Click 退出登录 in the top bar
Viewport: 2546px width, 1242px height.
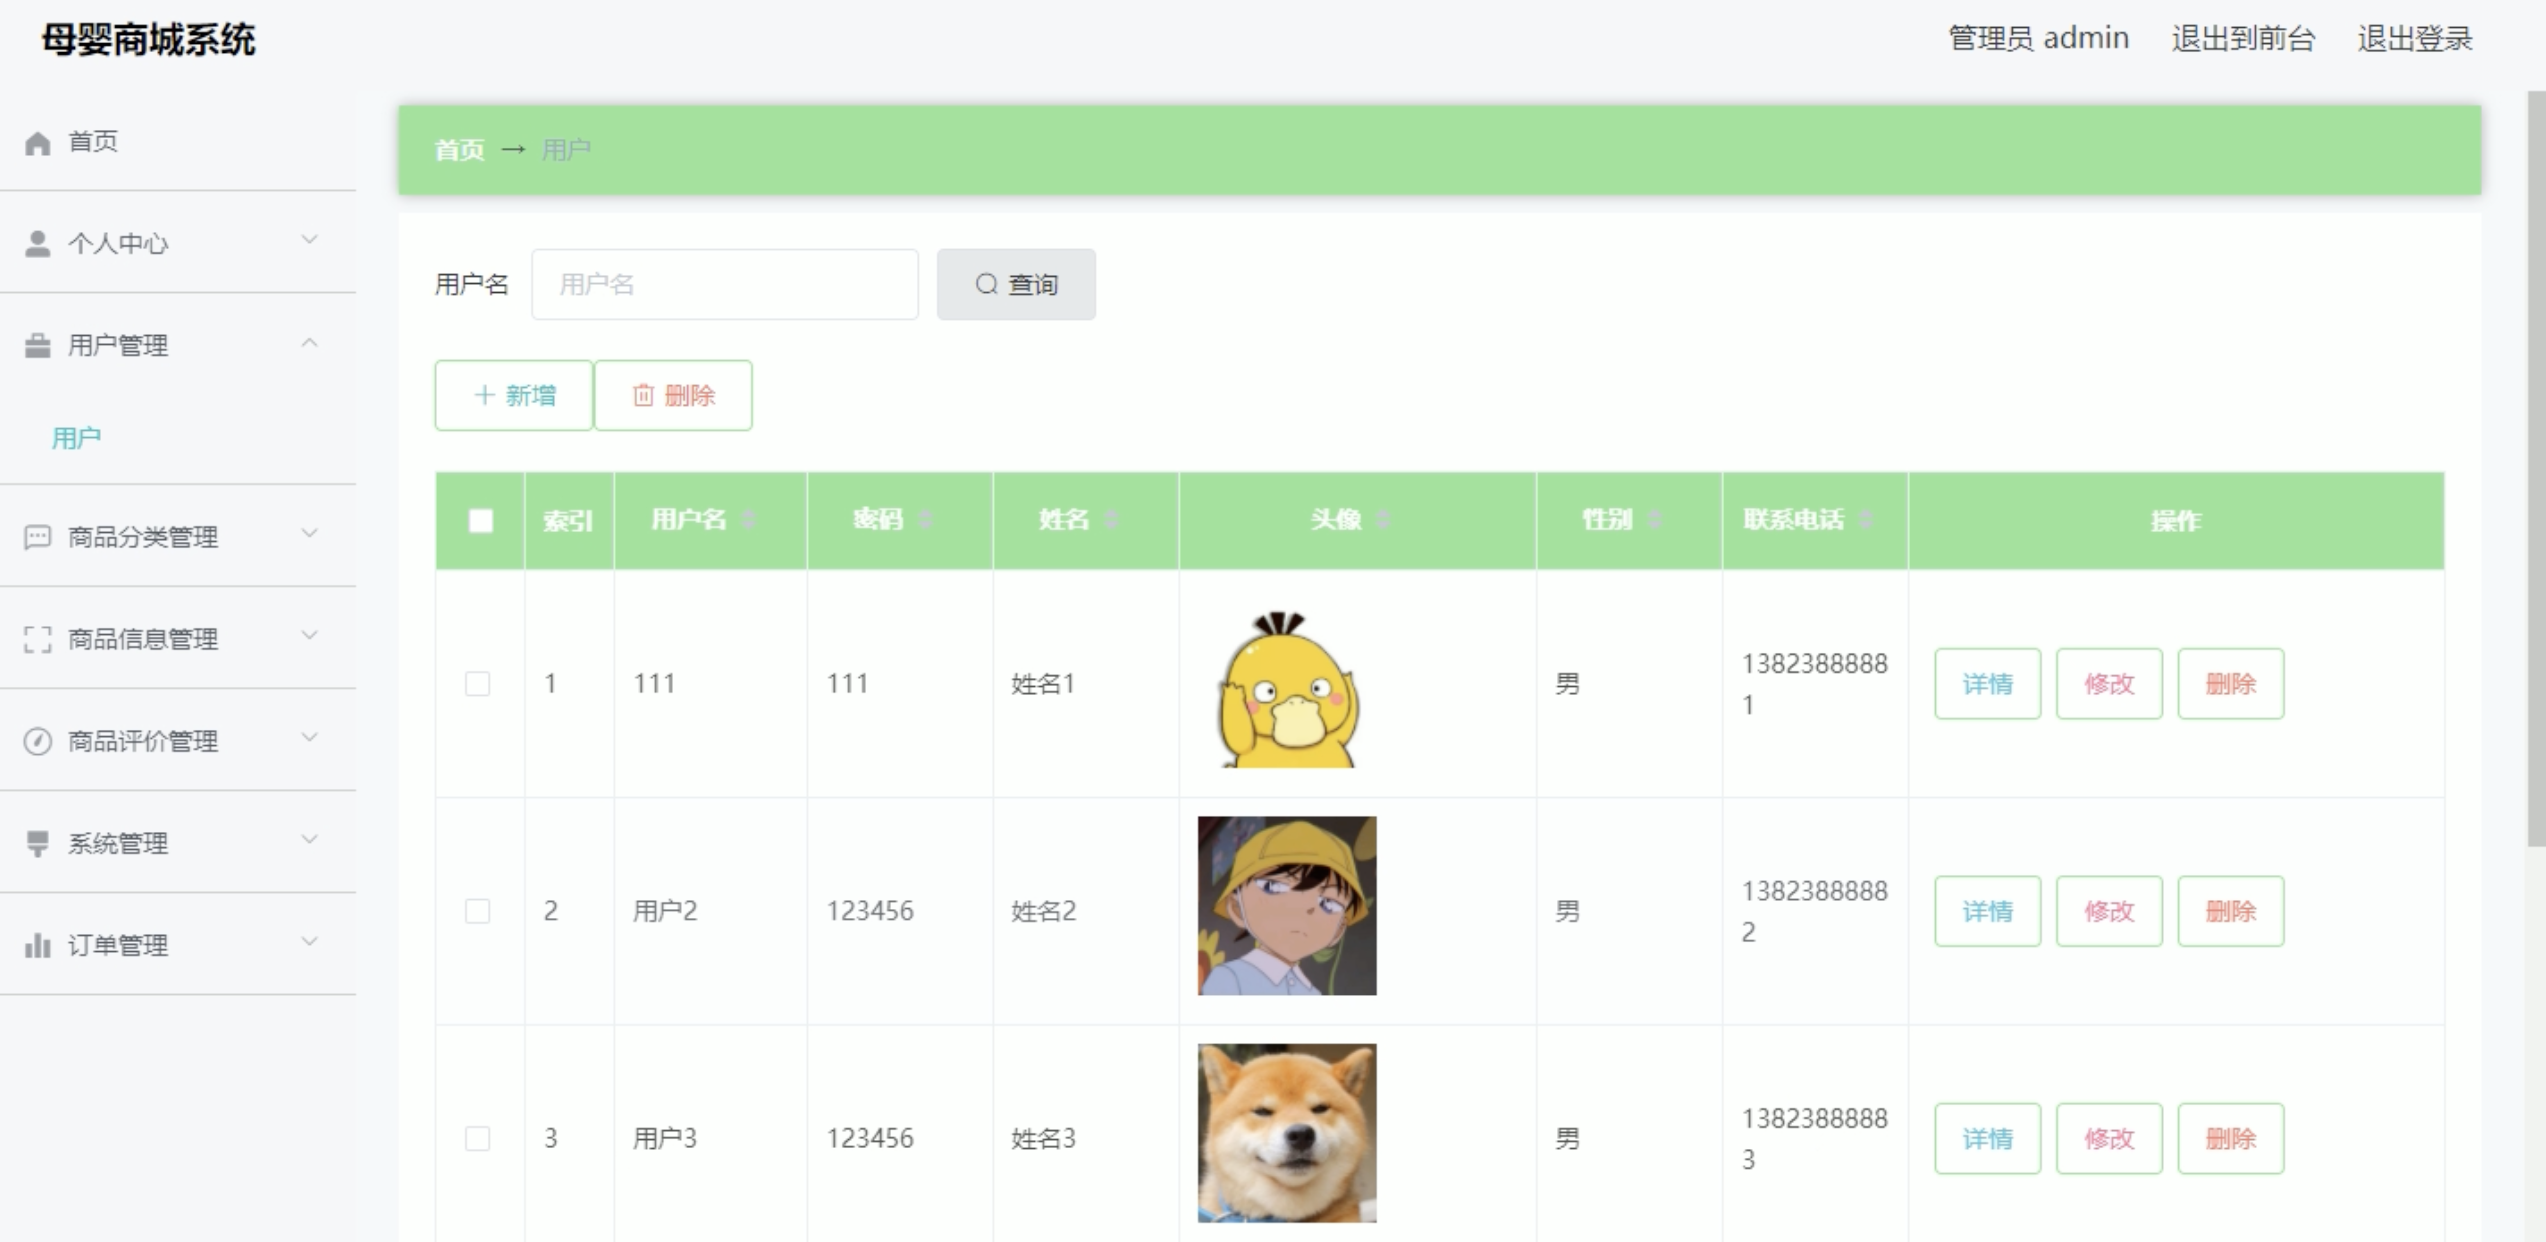pos(2414,39)
